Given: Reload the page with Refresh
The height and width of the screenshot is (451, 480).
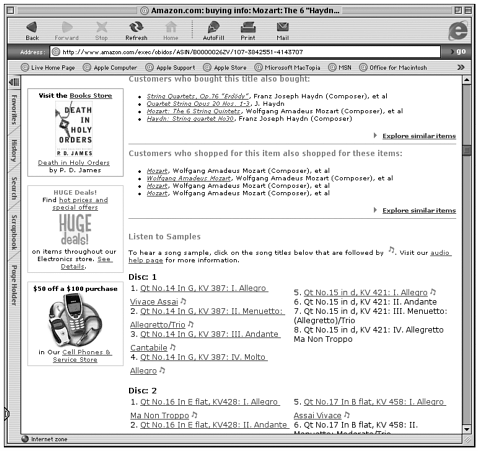Looking at the screenshot, I should tap(136, 31).
